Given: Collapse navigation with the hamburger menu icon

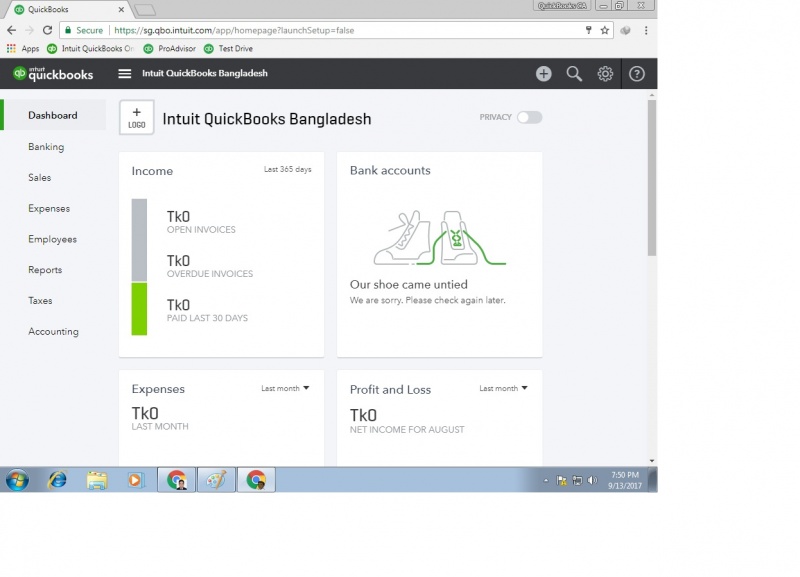Looking at the screenshot, I should click(x=124, y=73).
